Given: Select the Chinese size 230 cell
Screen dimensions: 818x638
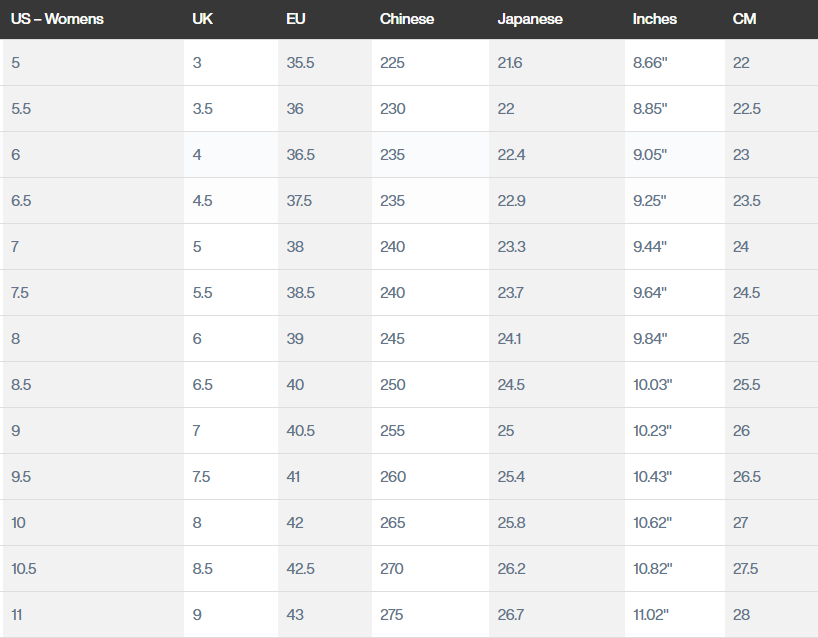Looking at the screenshot, I should pyautogui.click(x=393, y=109).
